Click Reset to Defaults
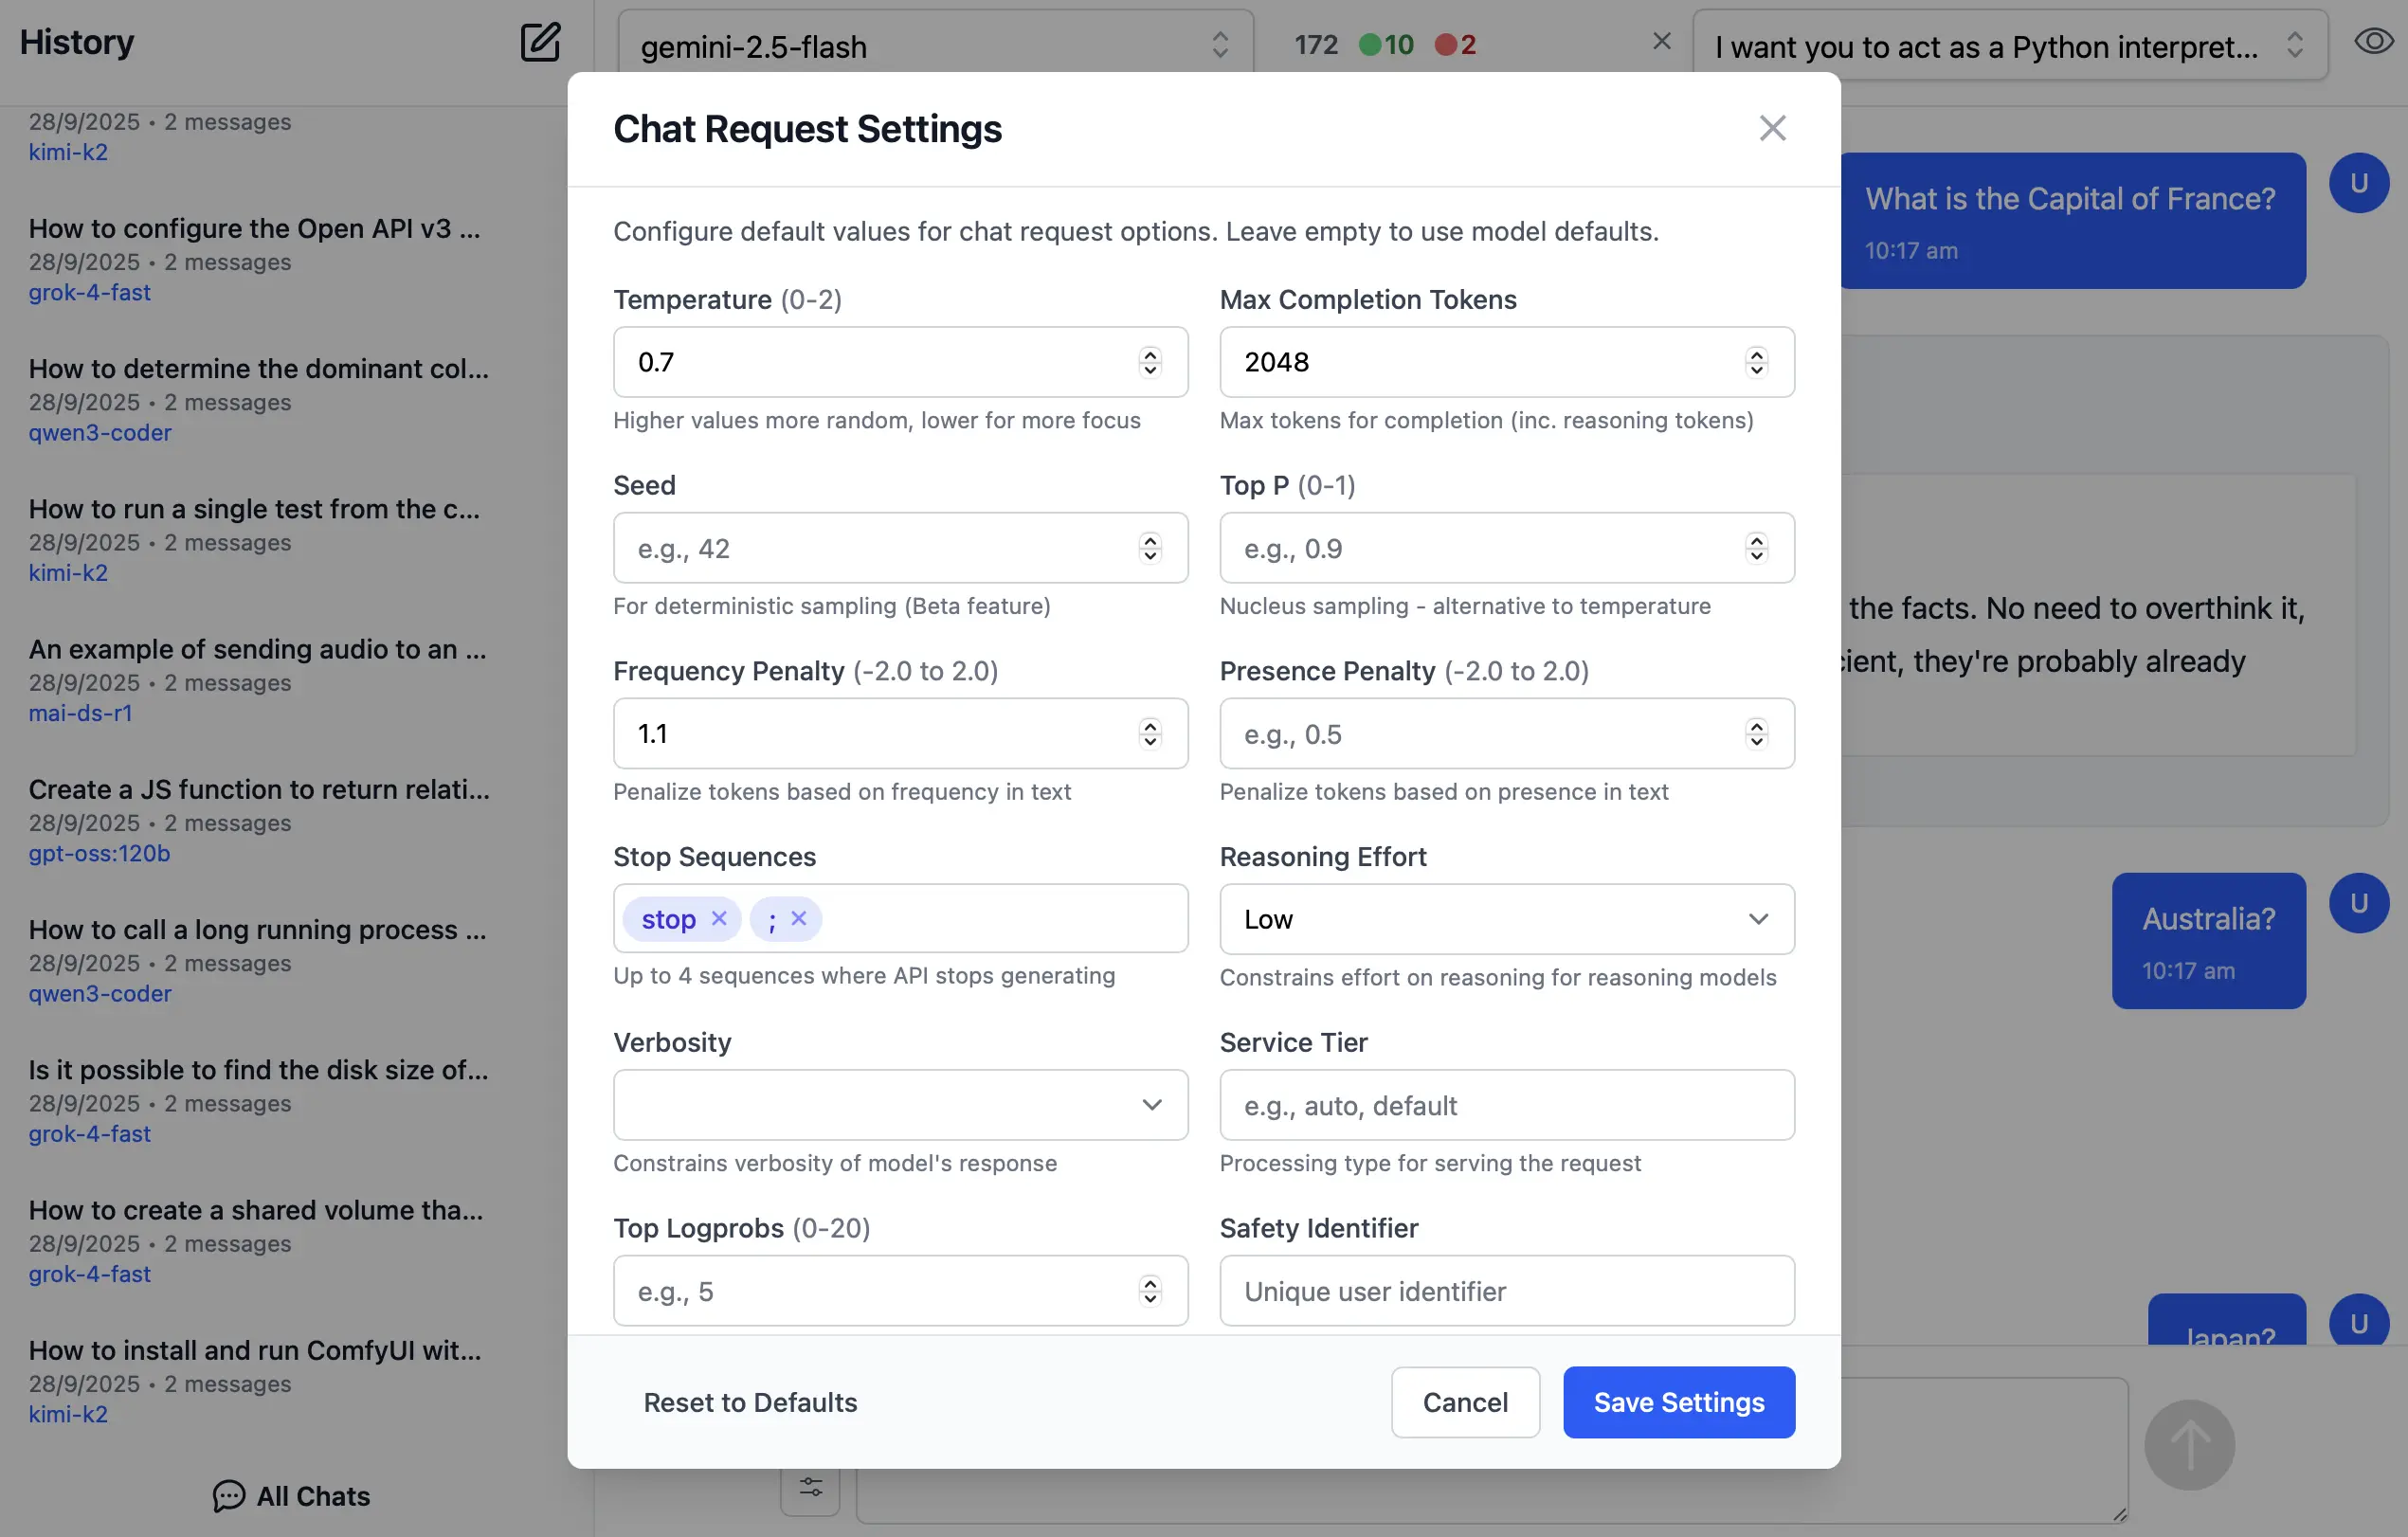The height and width of the screenshot is (1537, 2408). click(750, 1402)
